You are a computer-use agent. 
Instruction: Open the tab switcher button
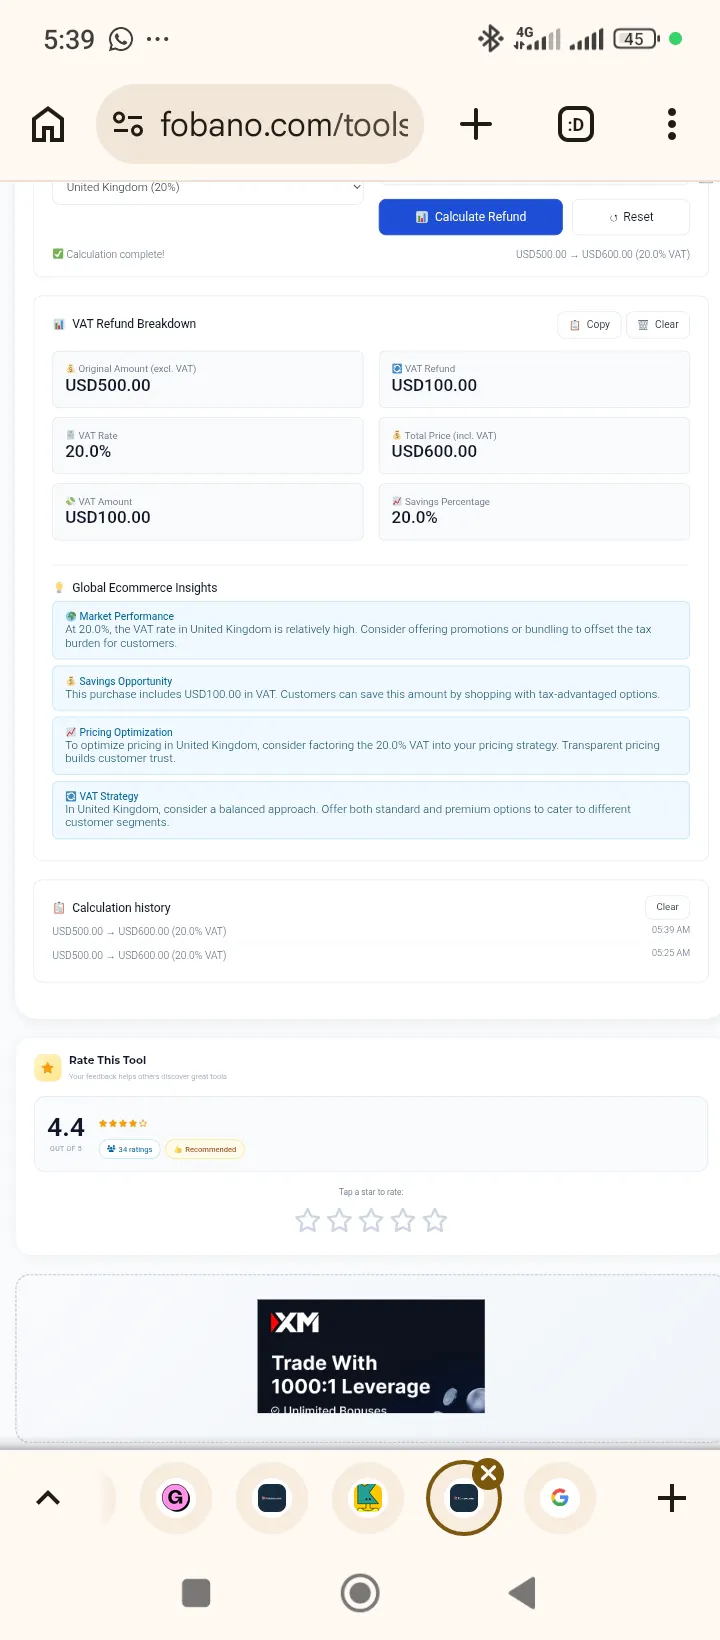575,124
